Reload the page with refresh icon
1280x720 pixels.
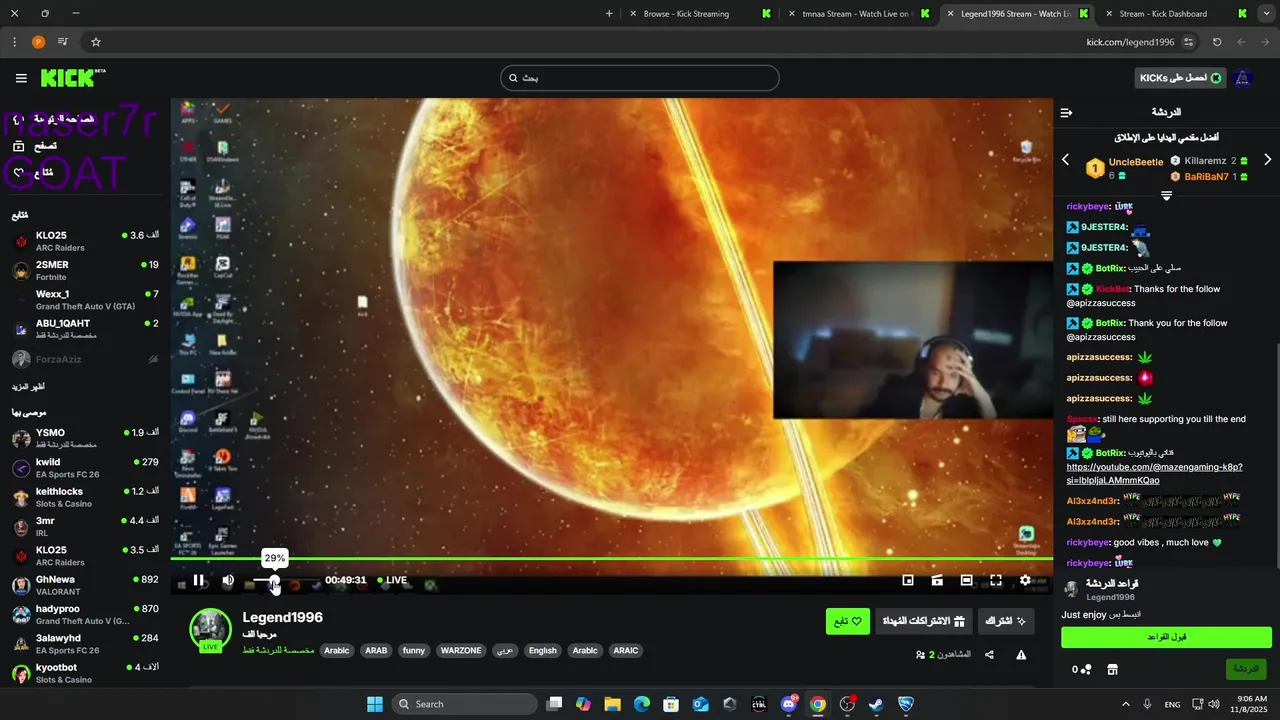(x=1217, y=42)
